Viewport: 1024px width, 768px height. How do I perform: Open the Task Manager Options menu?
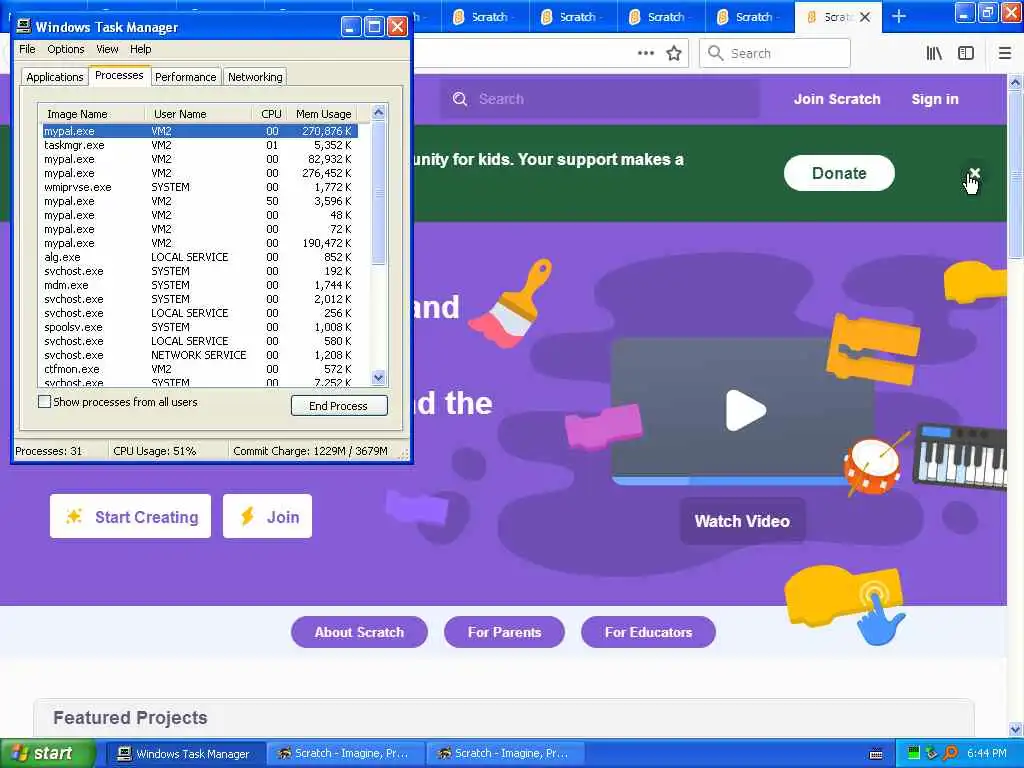[x=65, y=49]
